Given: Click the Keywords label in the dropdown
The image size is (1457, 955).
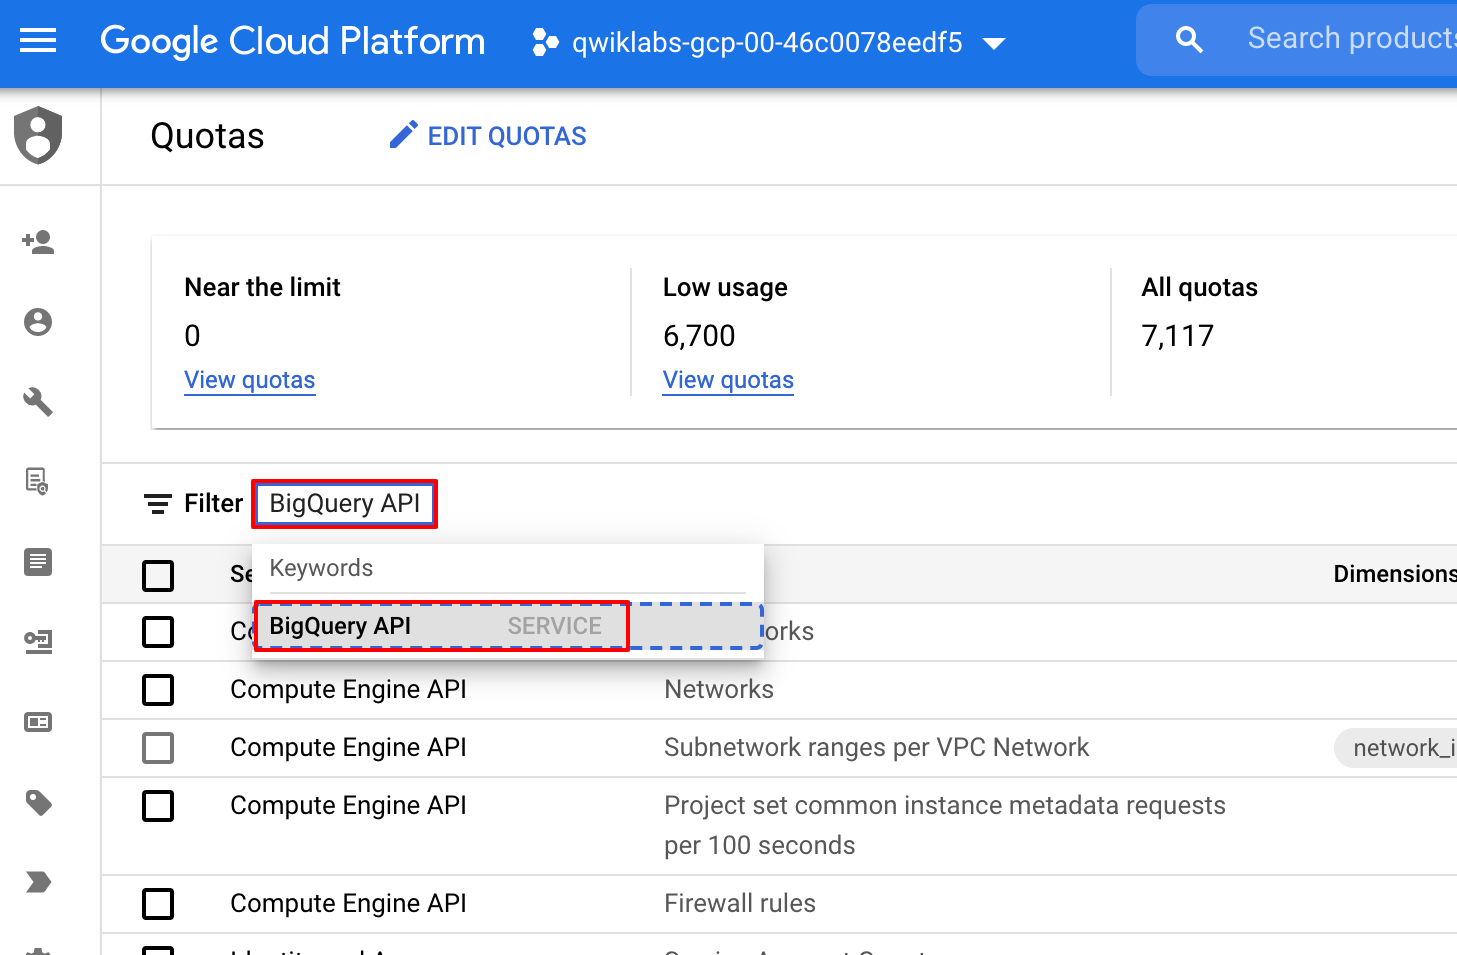Looking at the screenshot, I should pyautogui.click(x=321, y=568).
